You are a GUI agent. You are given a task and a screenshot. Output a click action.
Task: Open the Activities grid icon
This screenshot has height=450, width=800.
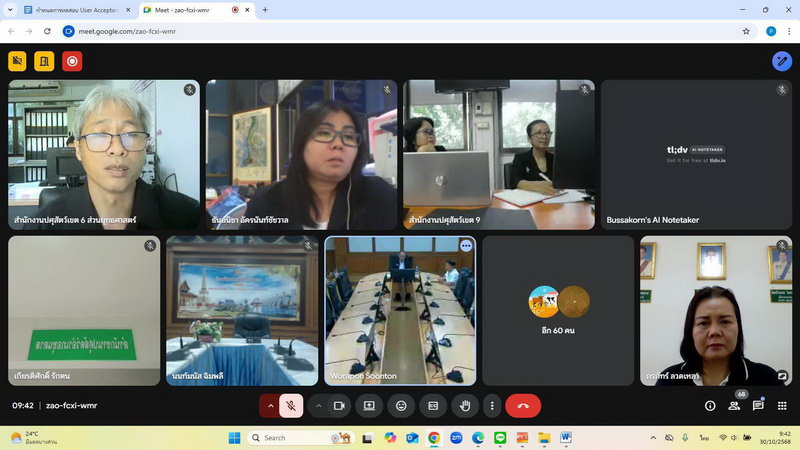(782, 406)
